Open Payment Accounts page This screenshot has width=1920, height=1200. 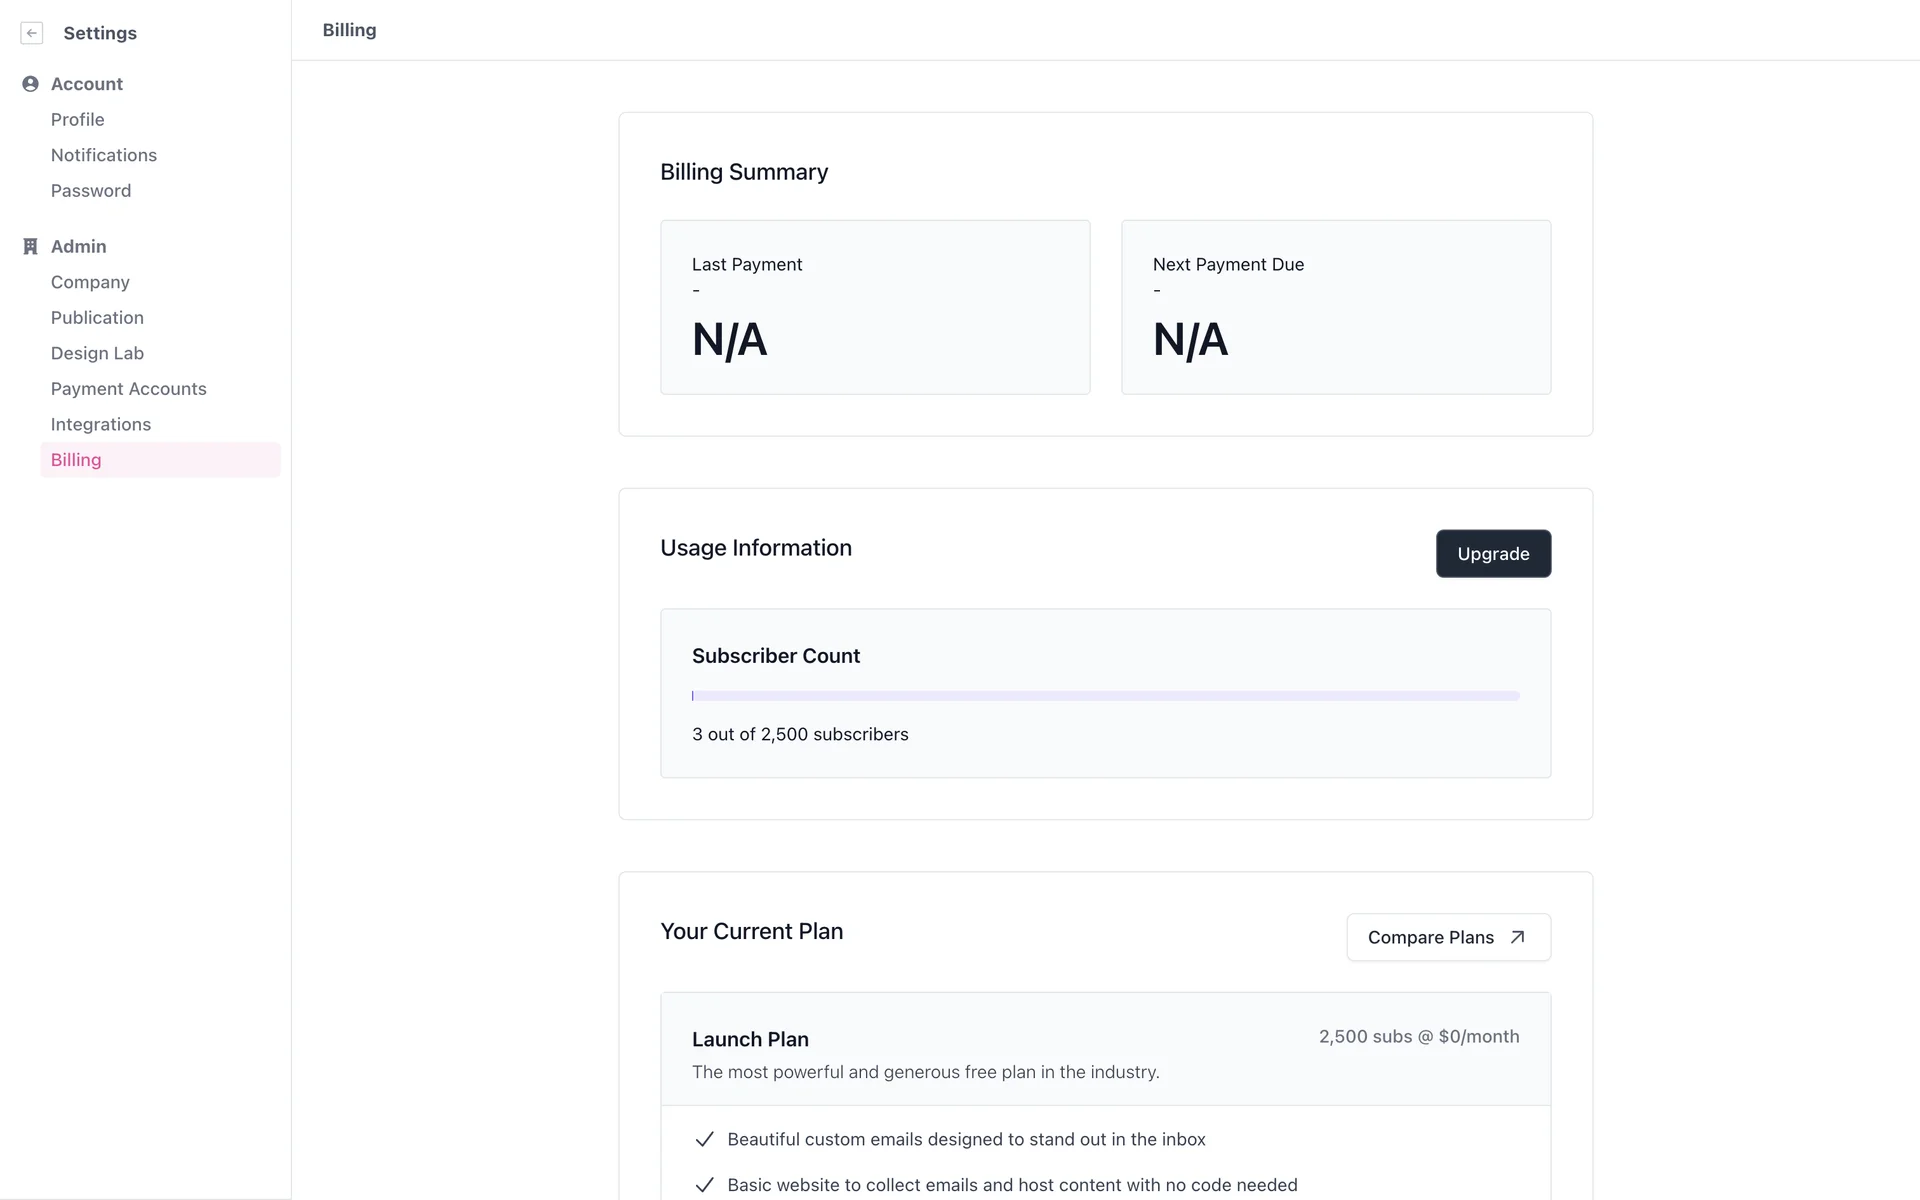click(x=129, y=389)
